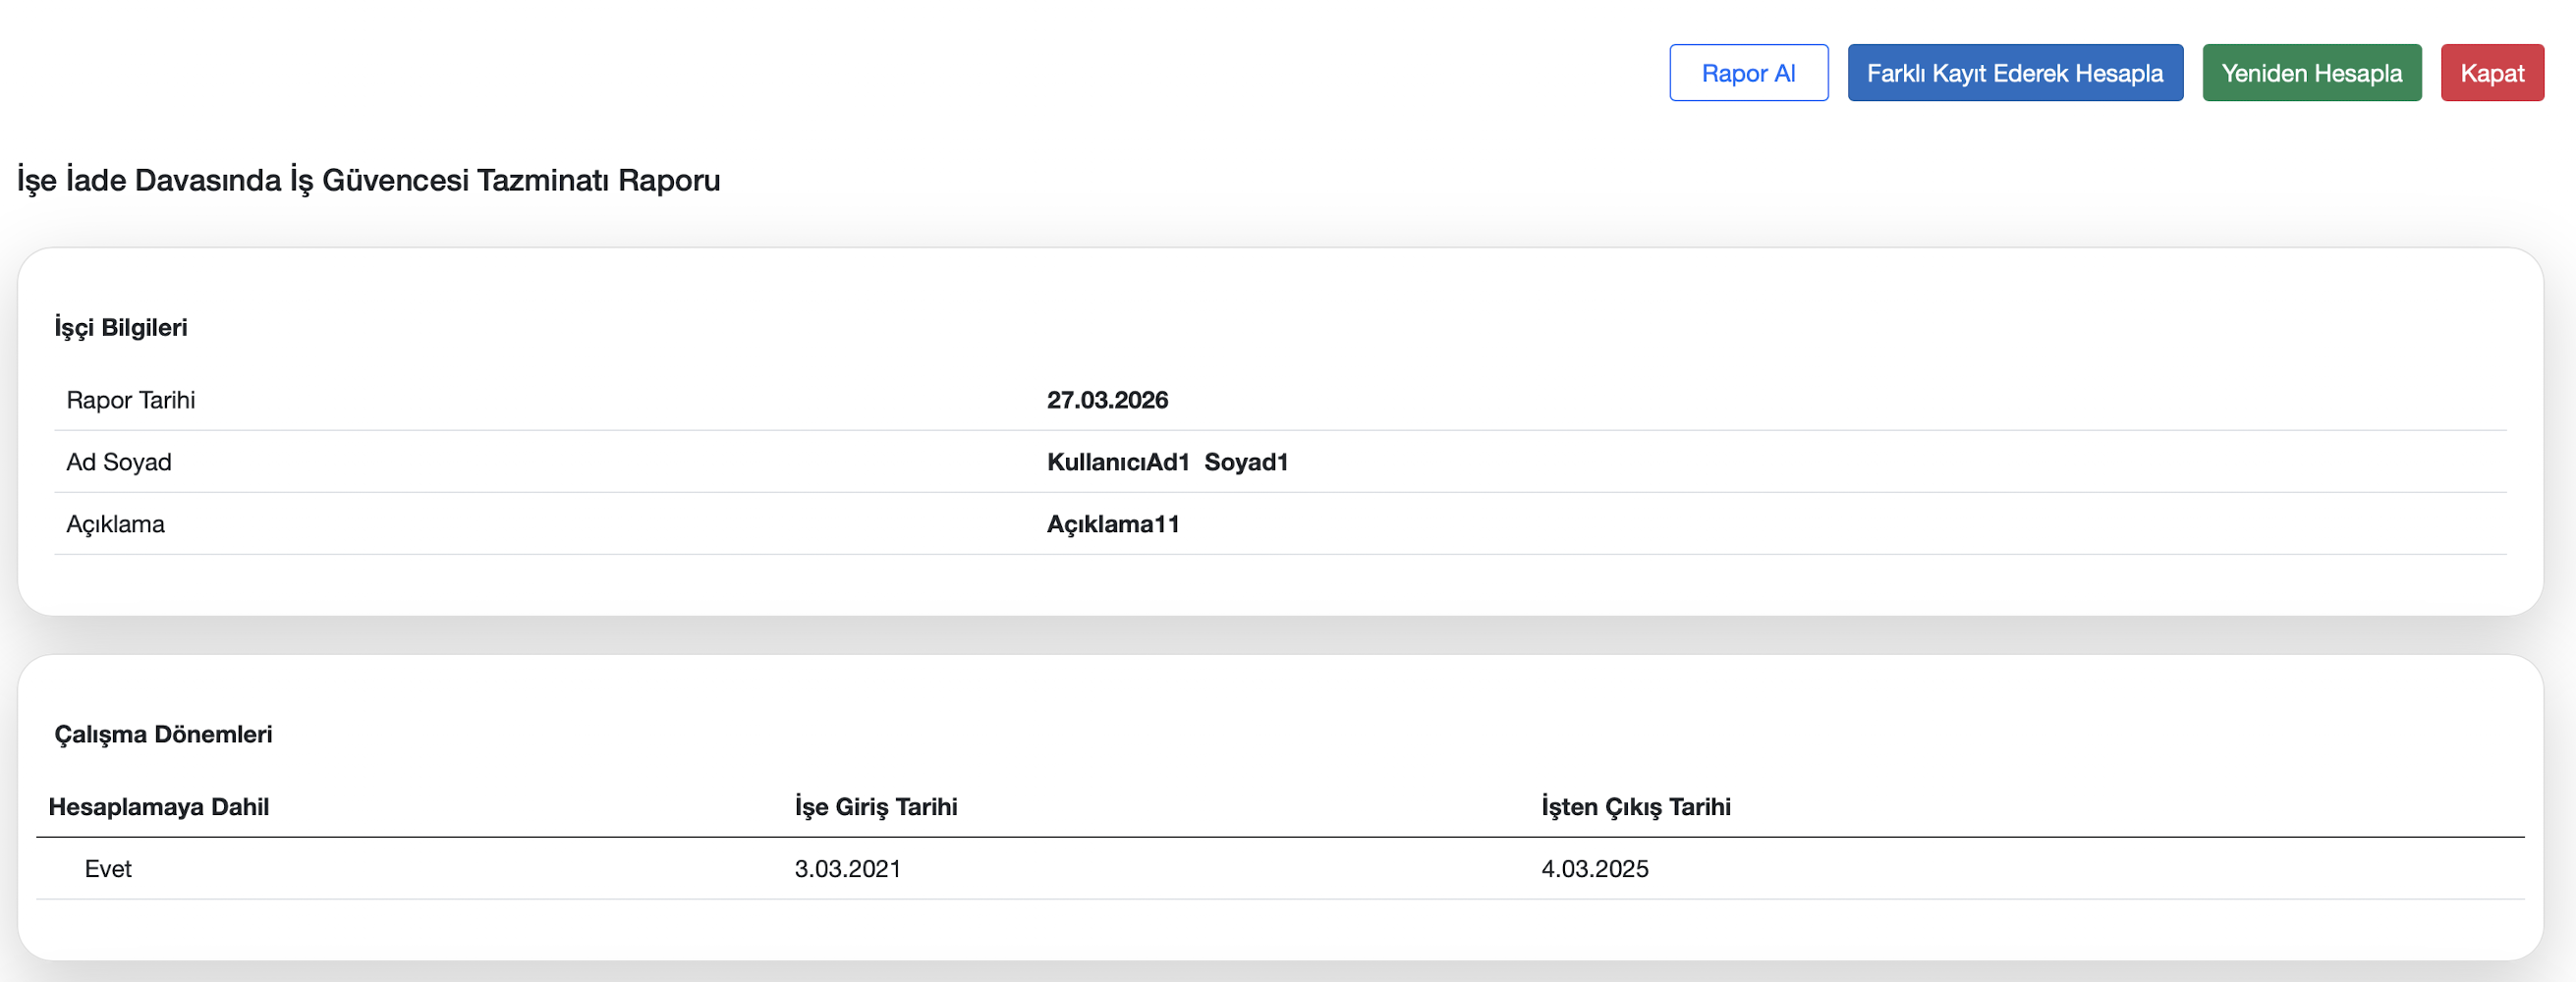Select the Evet cell in the table
This screenshot has width=2576, height=982.
point(108,869)
